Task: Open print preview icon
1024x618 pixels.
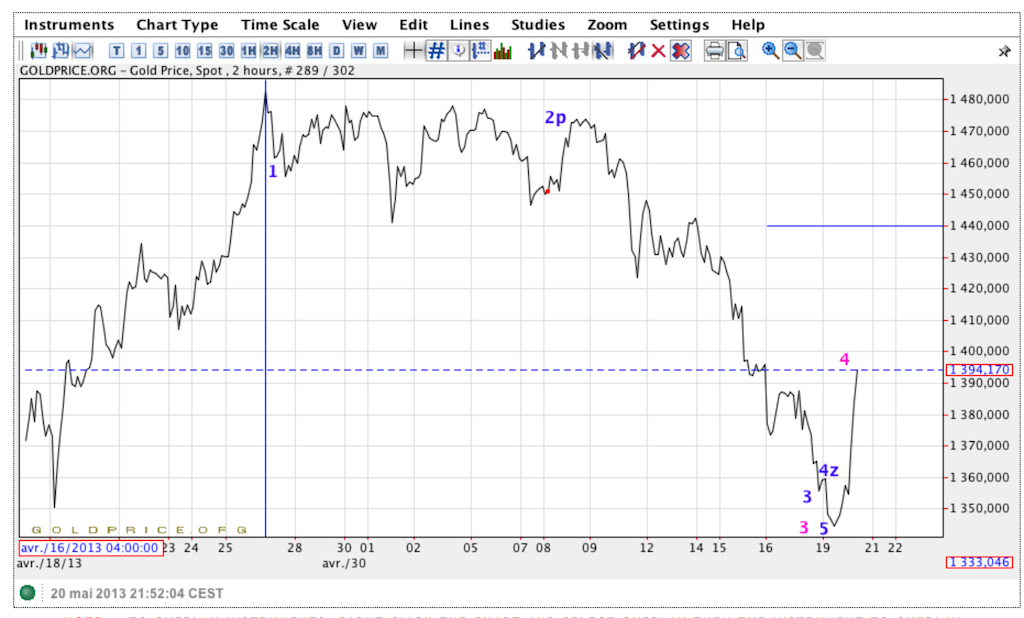Action: (736, 51)
